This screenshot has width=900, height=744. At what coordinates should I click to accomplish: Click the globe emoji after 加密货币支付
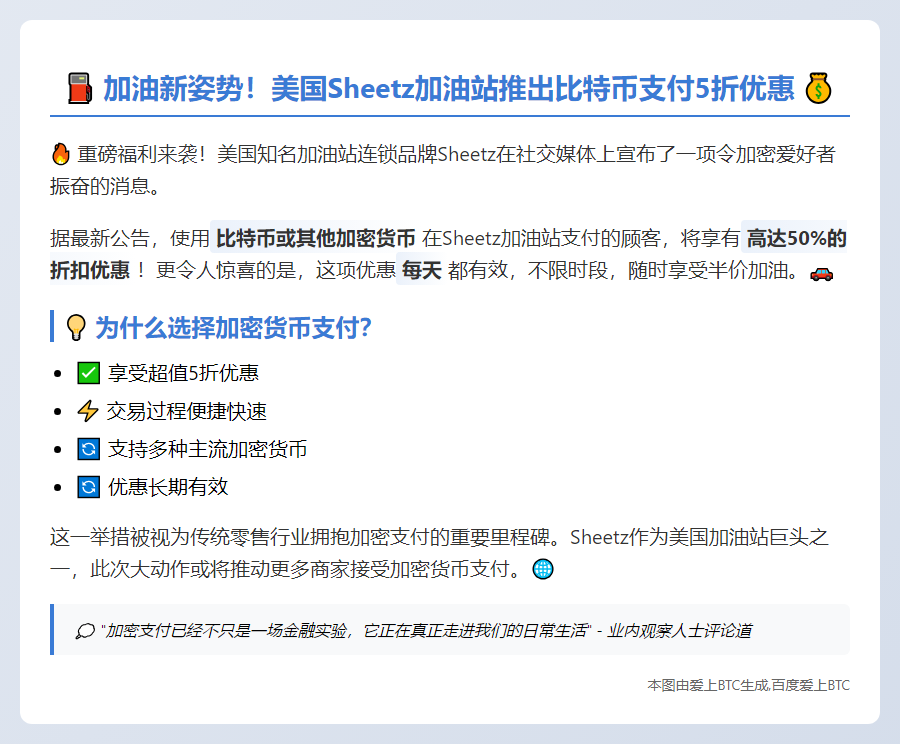point(543,569)
